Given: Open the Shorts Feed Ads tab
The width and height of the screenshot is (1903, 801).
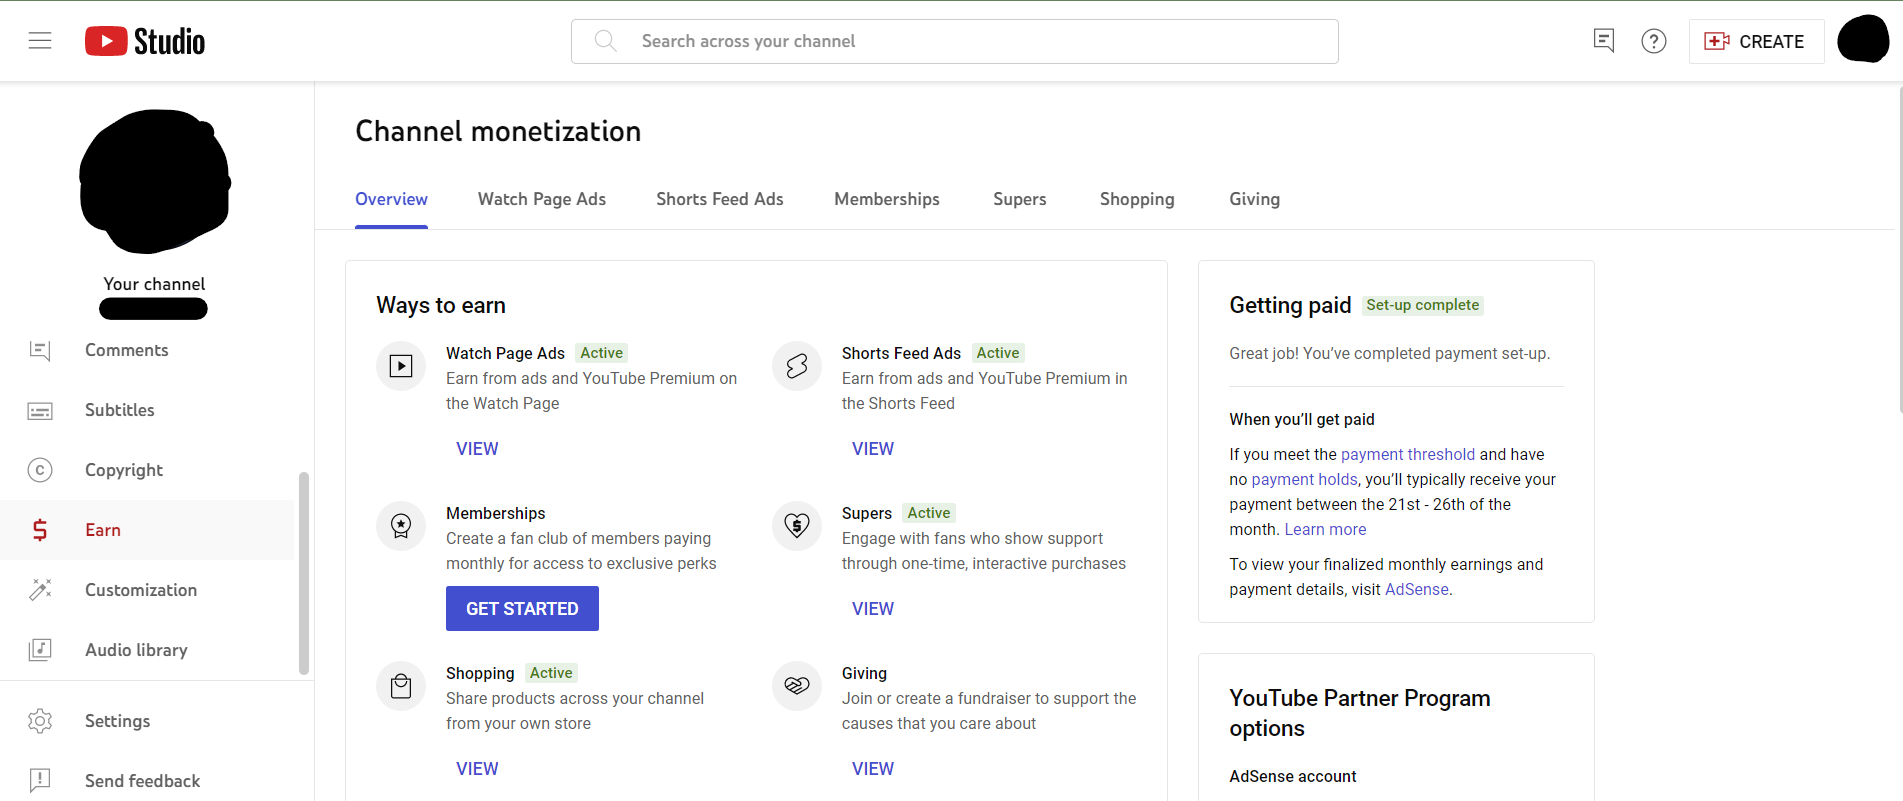Looking at the screenshot, I should (x=720, y=199).
